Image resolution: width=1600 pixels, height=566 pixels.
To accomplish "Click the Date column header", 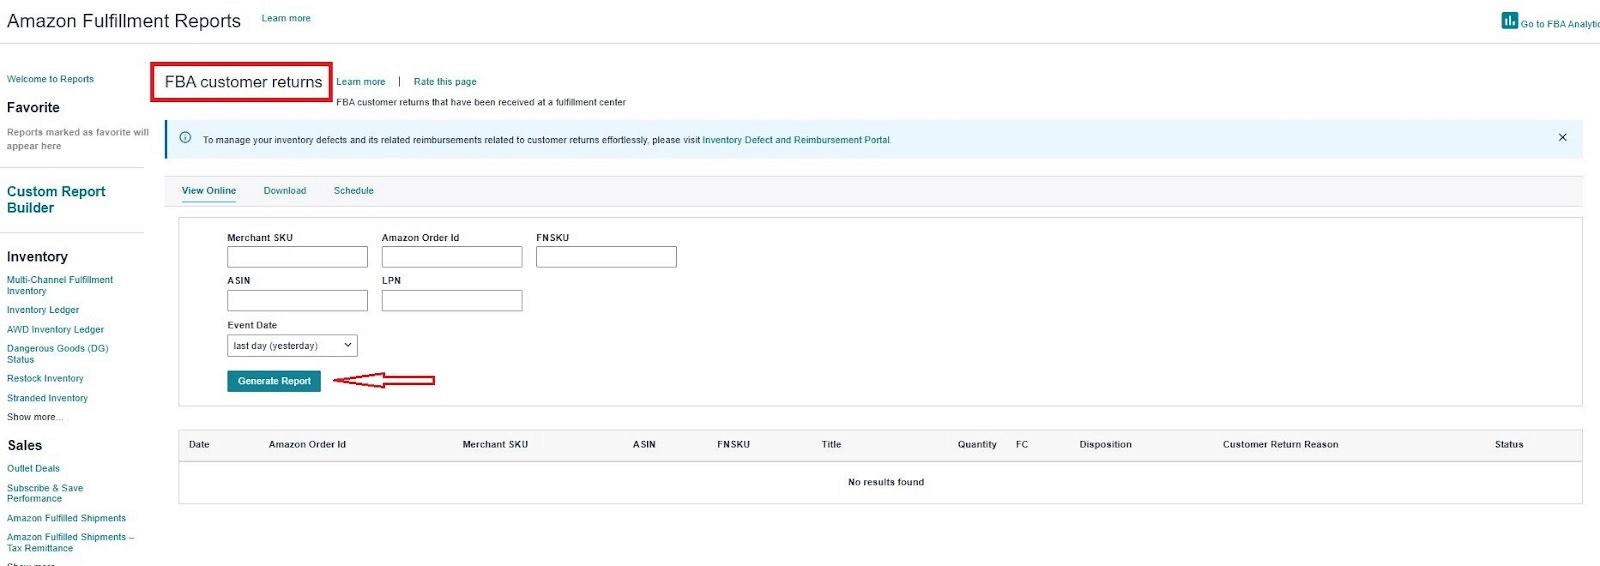I will coord(199,444).
